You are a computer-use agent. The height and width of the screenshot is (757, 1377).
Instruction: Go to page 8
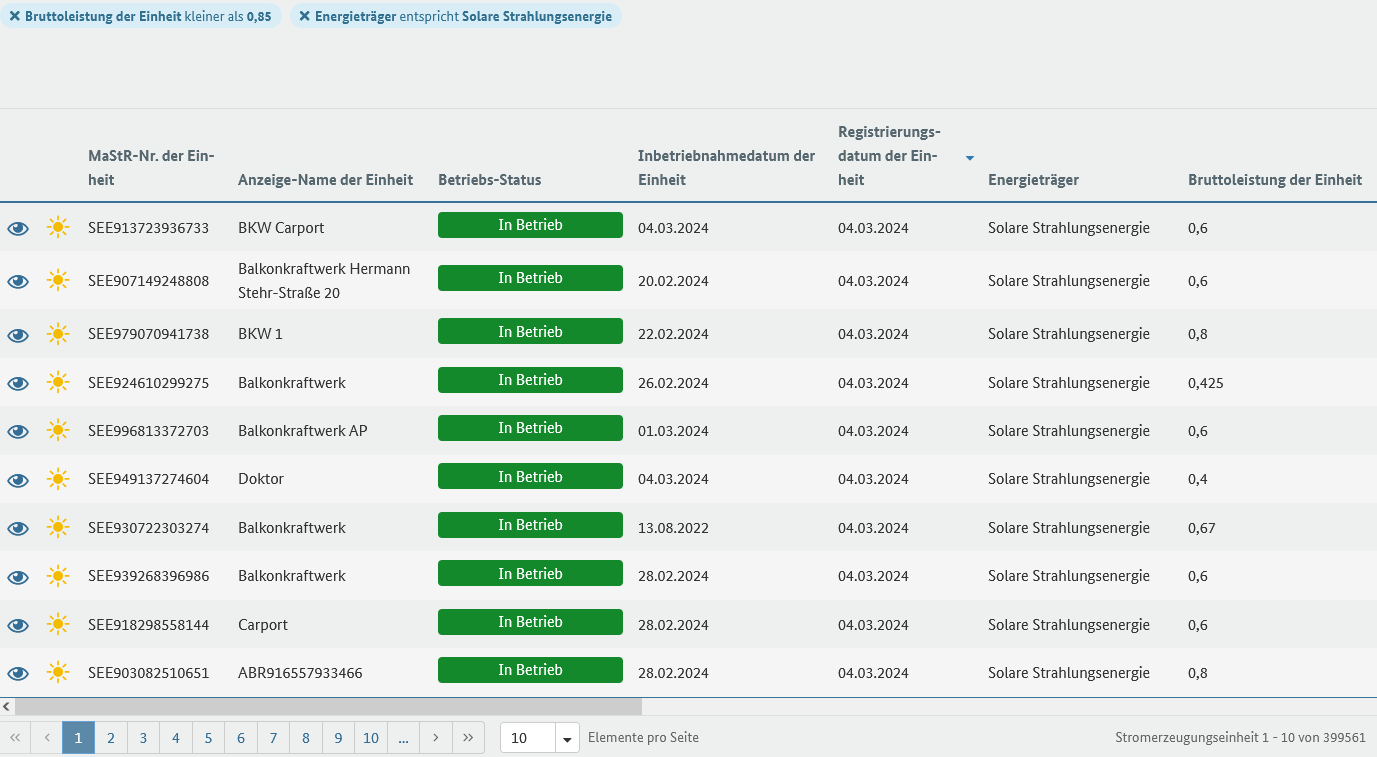pyautogui.click(x=306, y=738)
